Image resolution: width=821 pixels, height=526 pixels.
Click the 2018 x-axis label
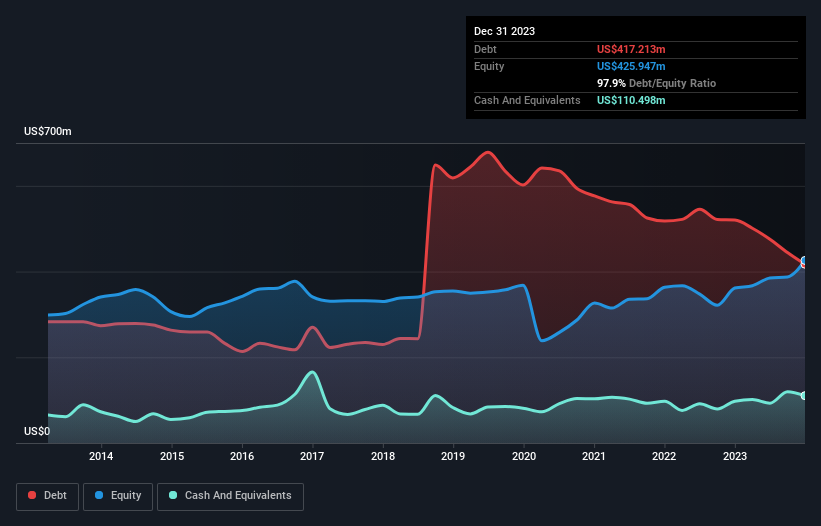click(x=383, y=456)
